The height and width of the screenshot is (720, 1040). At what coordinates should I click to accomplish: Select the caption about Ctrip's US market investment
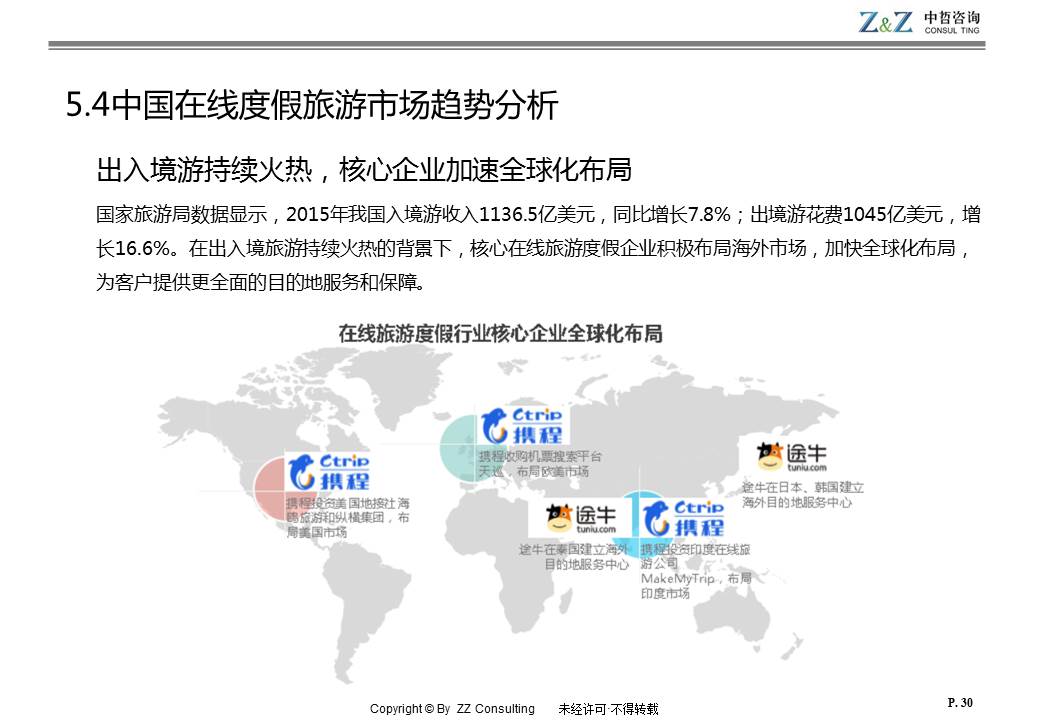pyautogui.click(x=347, y=517)
